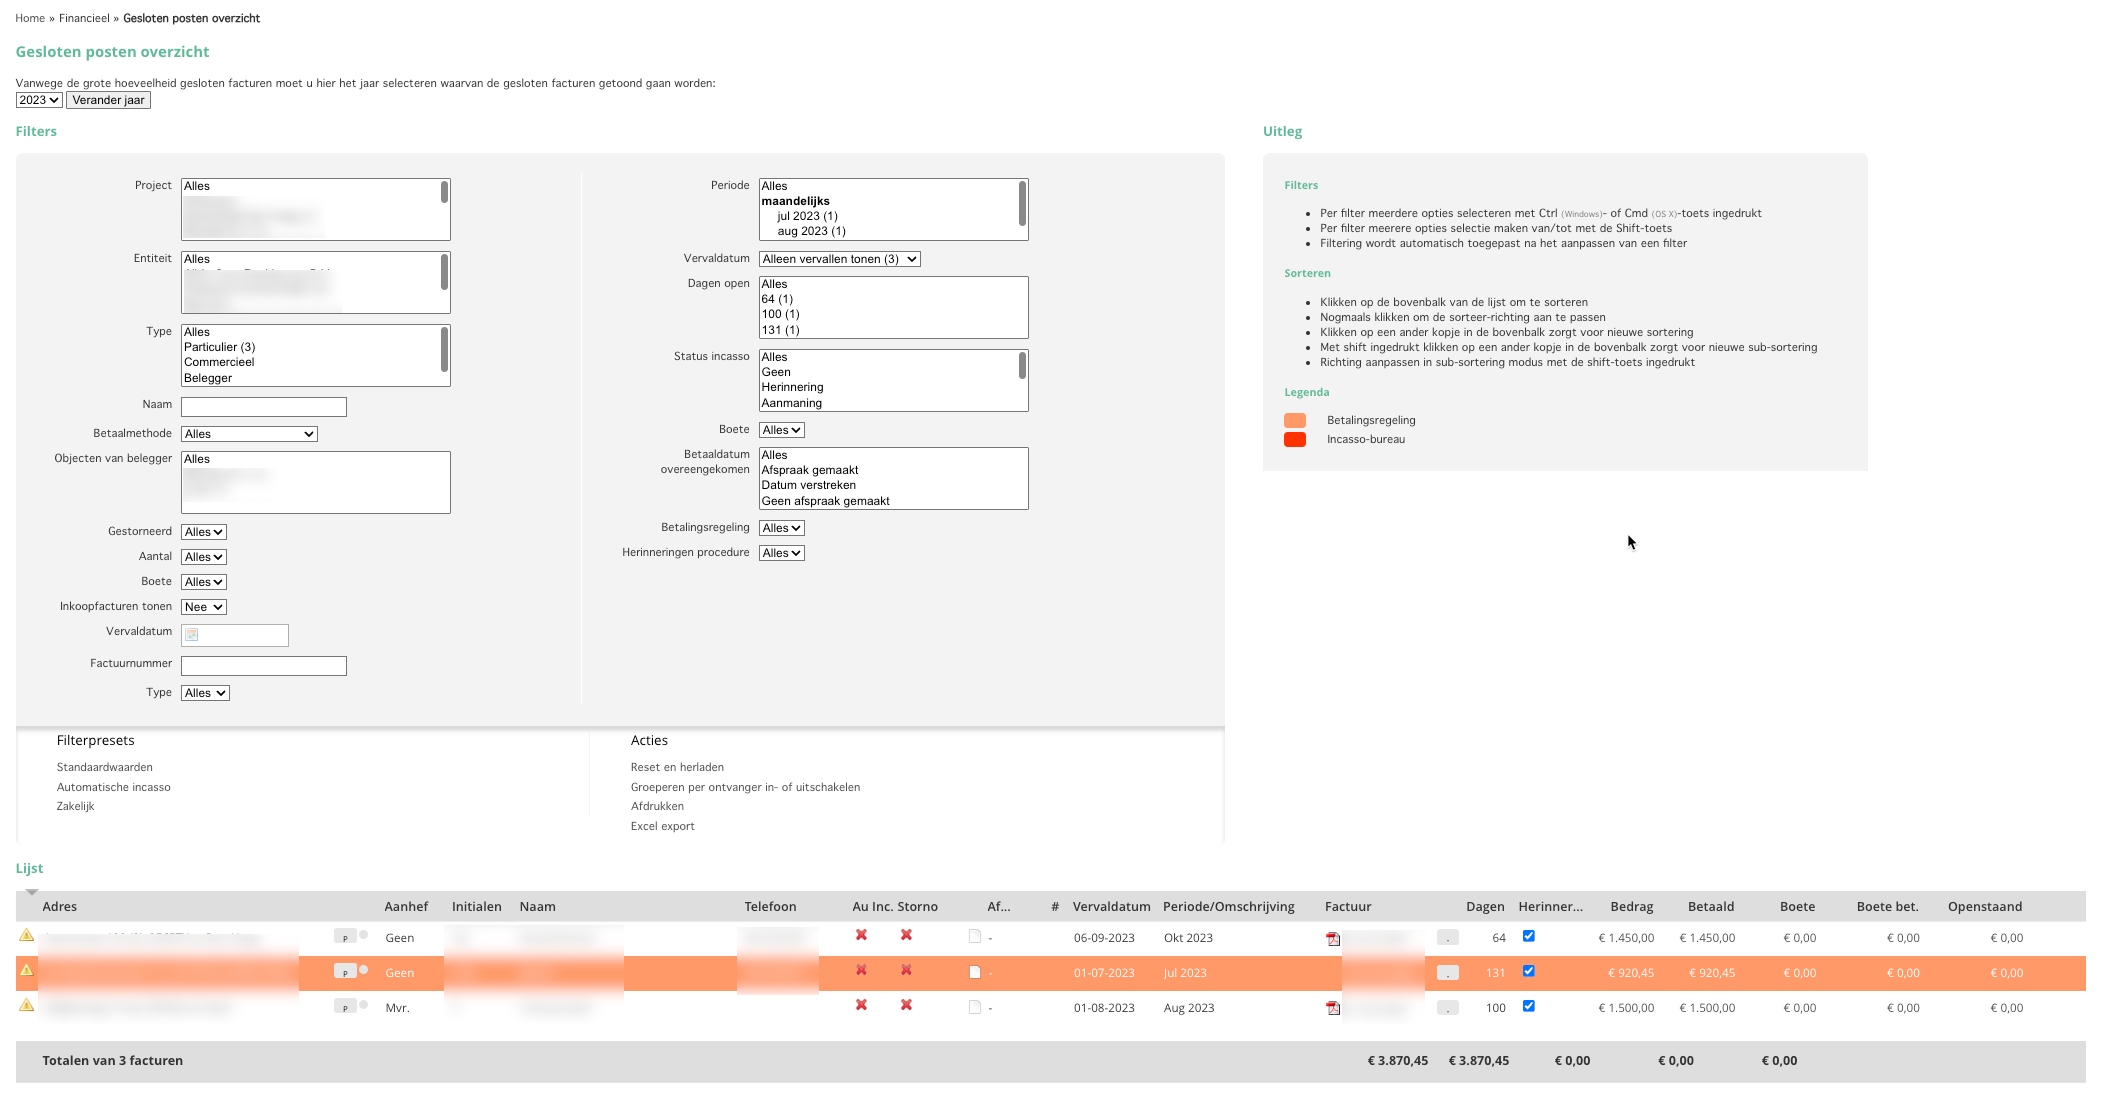Click into the Factuurnummer input field
The image size is (2107, 1106).
pyautogui.click(x=264, y=666)
